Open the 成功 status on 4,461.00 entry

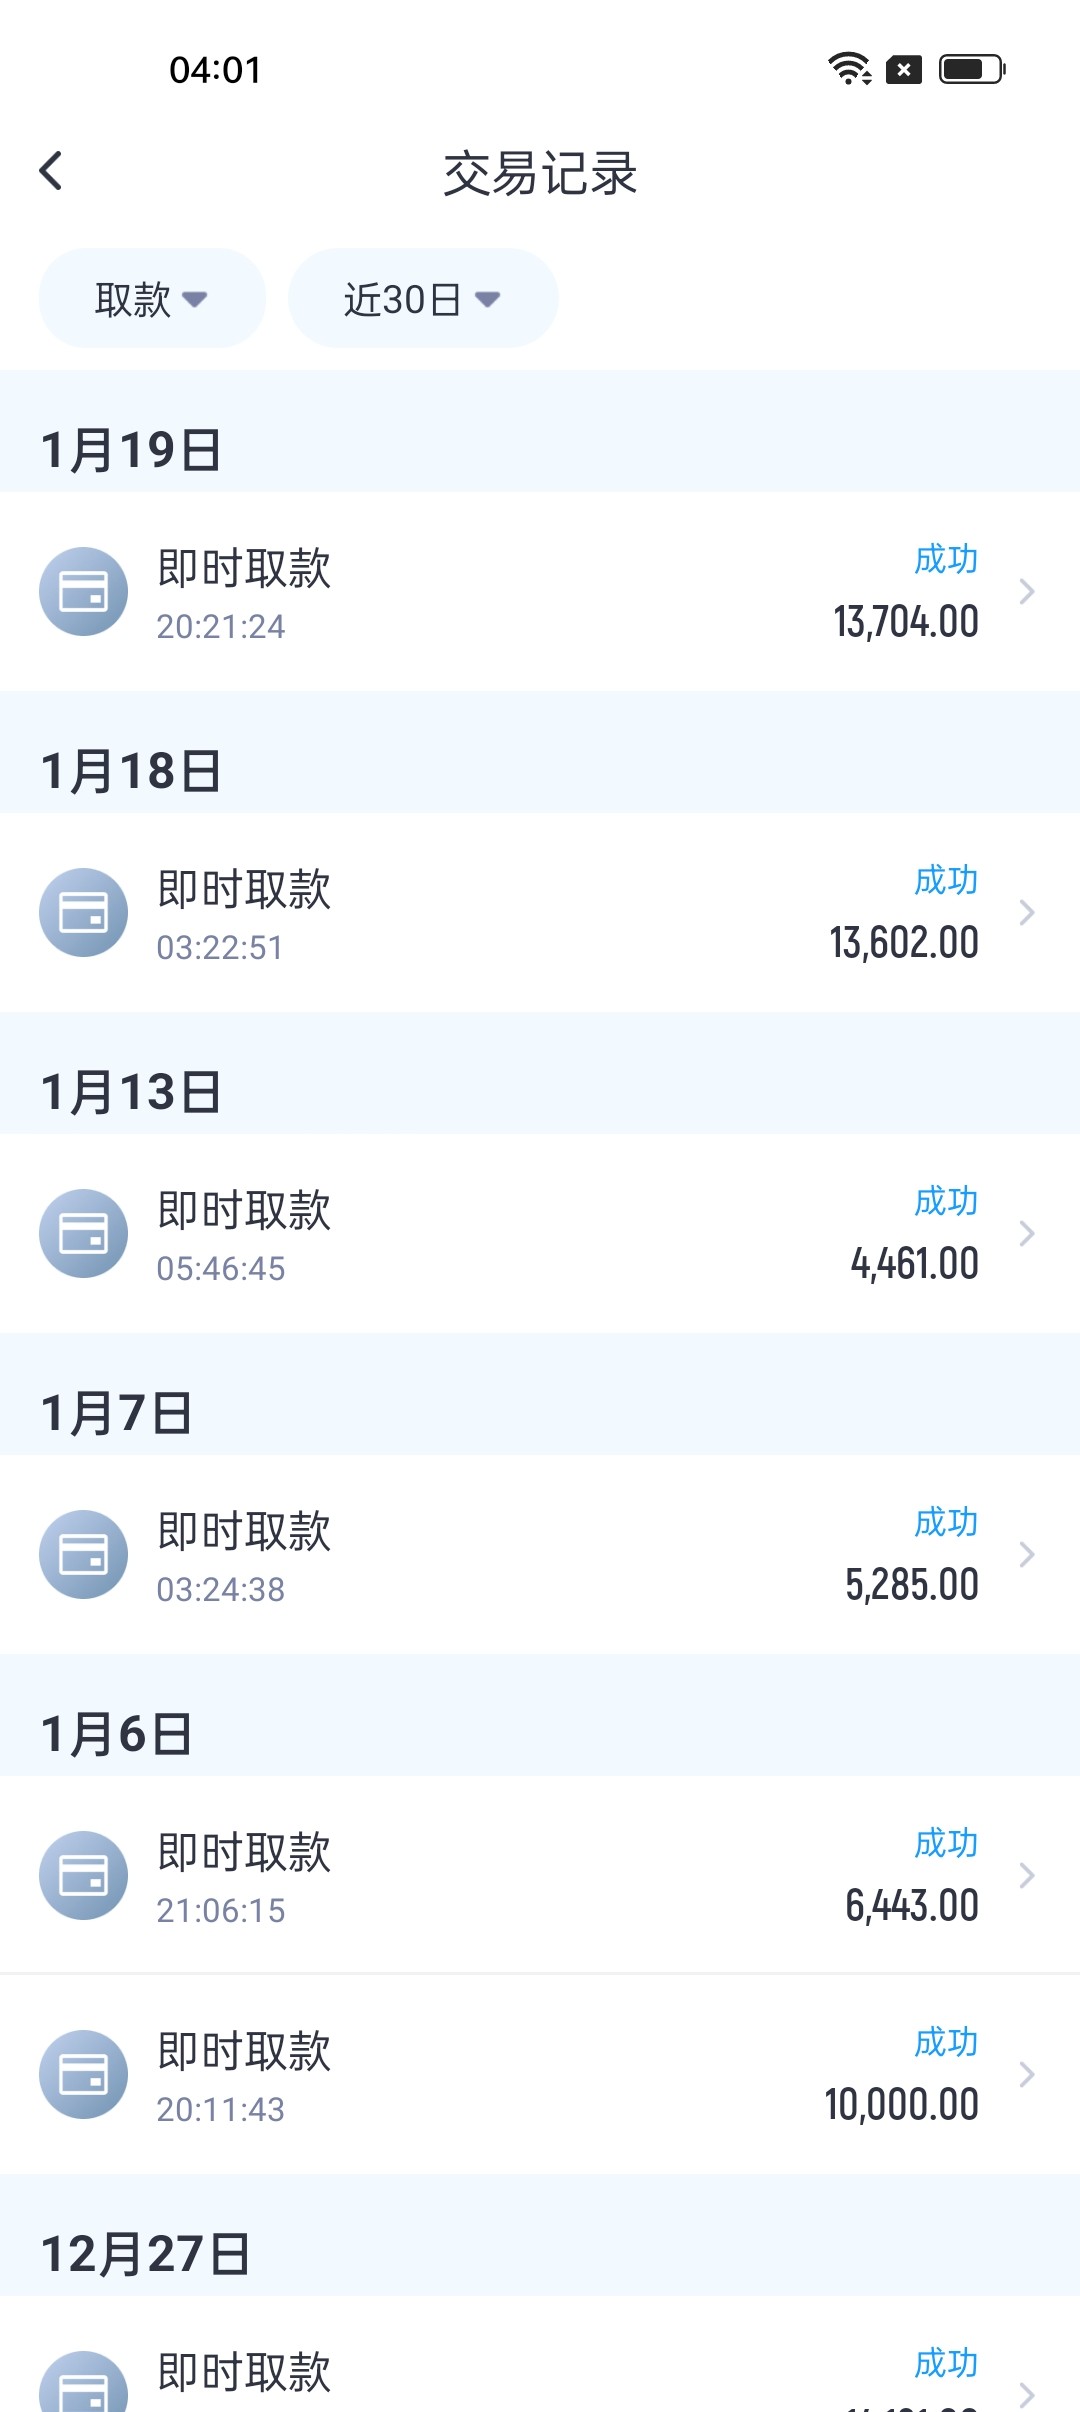click(946, 1201)
